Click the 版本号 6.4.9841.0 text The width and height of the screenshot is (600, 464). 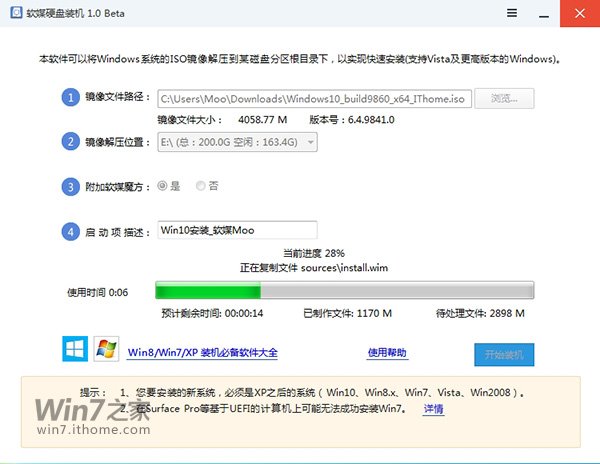pos(352,120)
